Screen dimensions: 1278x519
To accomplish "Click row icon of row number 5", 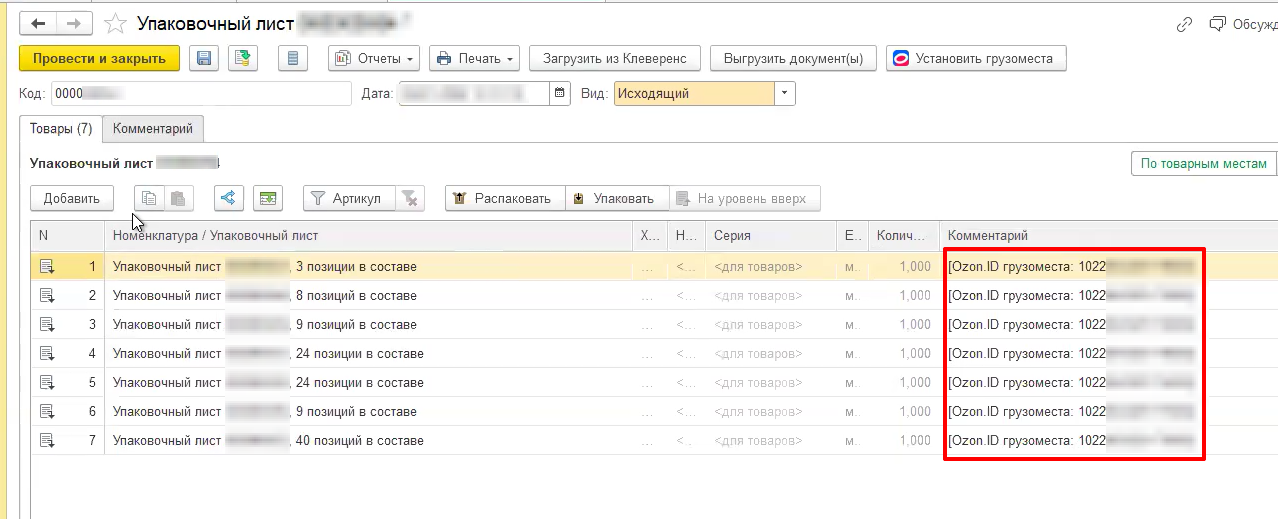I will (x=46, y=383).
